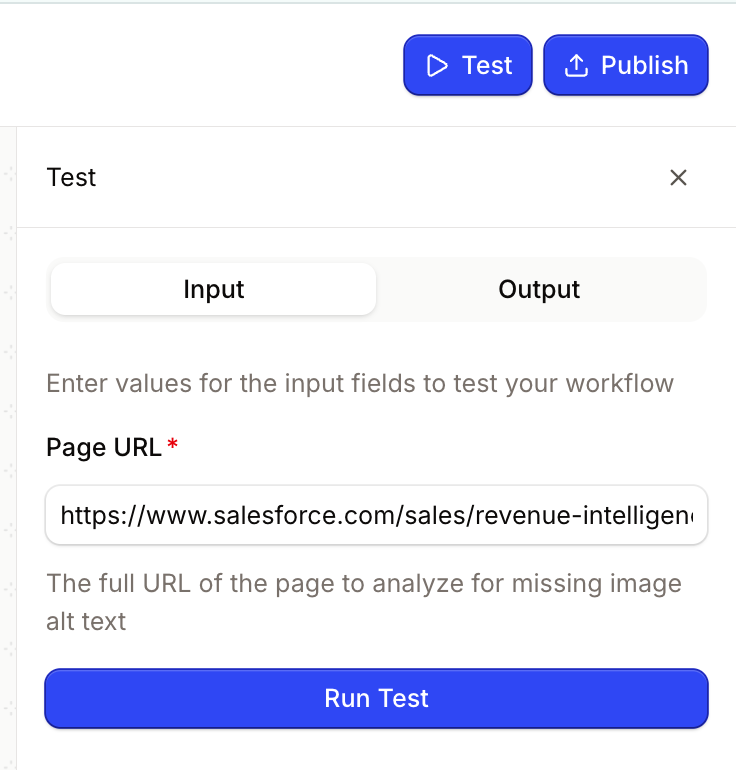Switch to the Output tab

click(x=539, y=289)
